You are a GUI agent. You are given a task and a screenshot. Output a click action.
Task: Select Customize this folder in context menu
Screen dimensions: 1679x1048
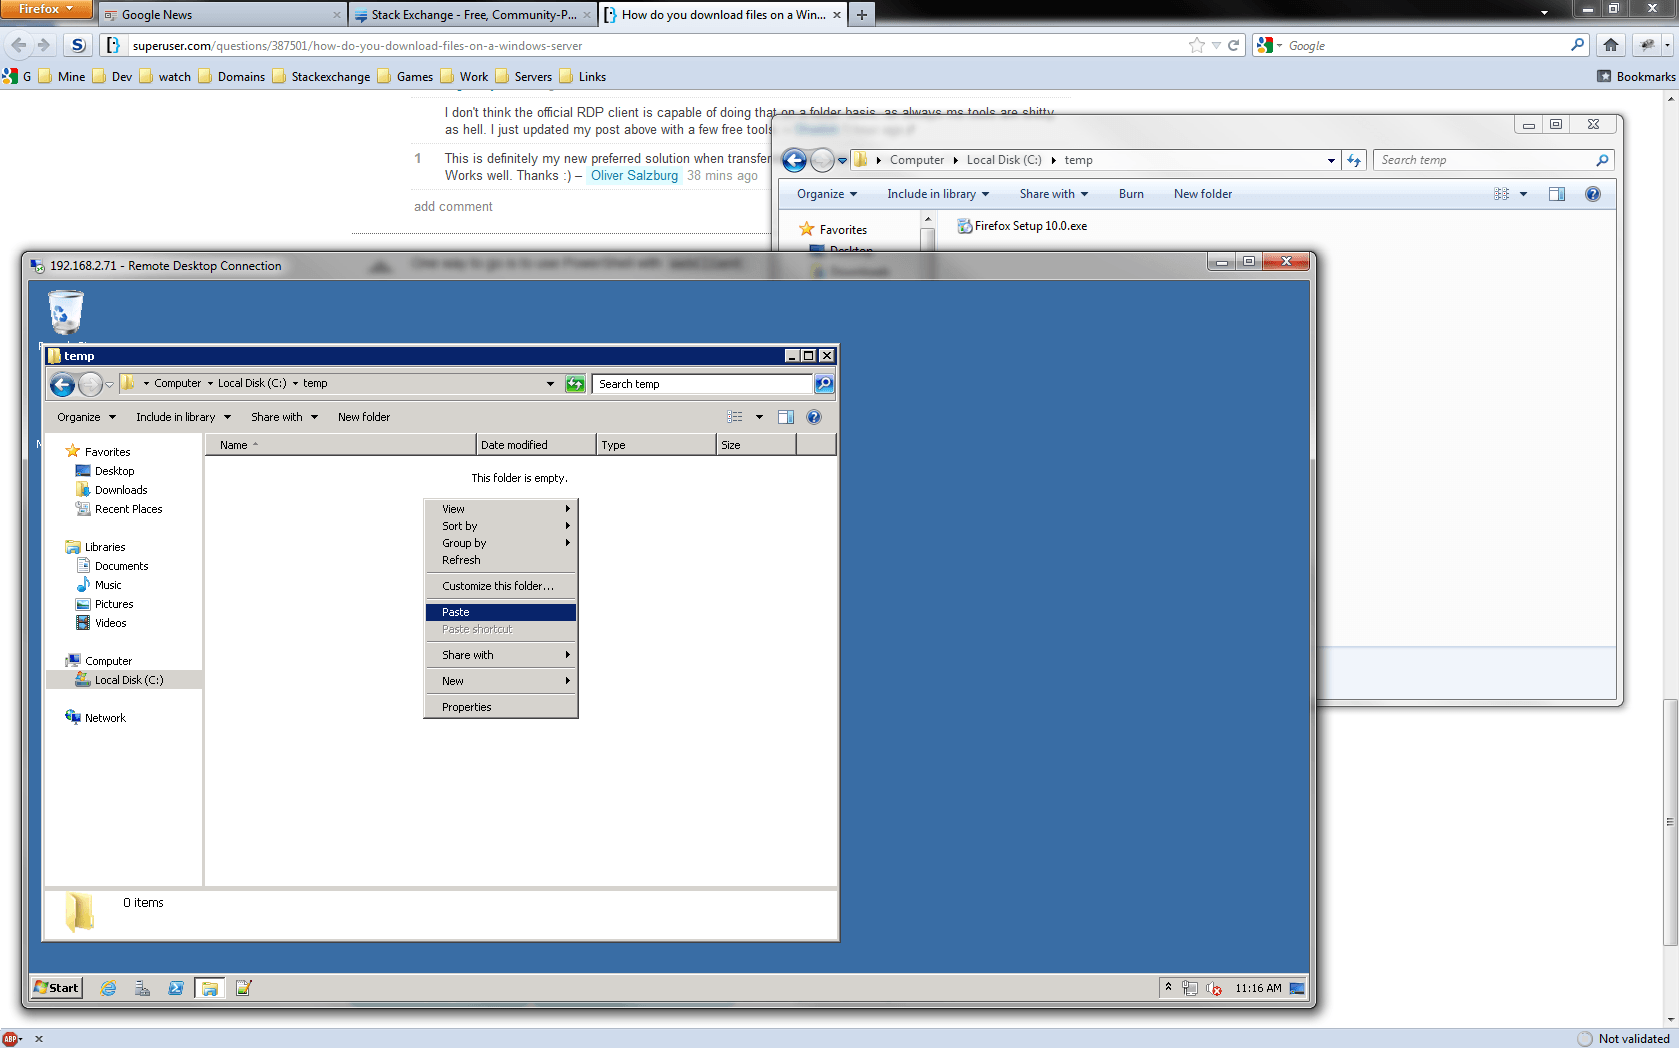pyautogui.click(x=500, y=586)
